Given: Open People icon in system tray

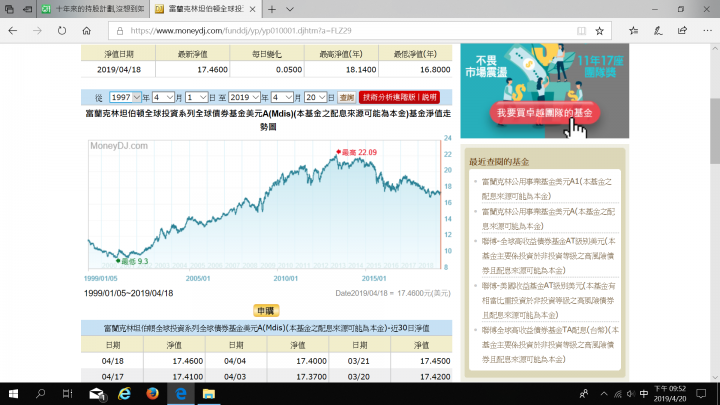Looking at the screenshot, I should [584, 394].
